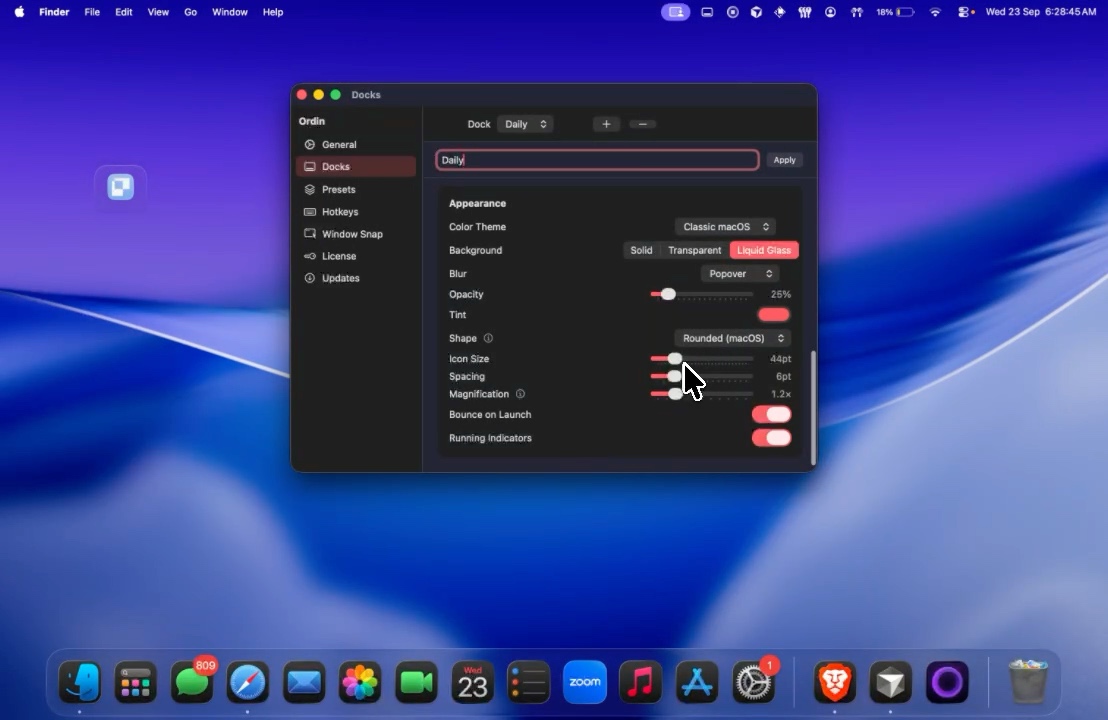Open Photos from the Dock
Viewport: 1108px width, 720px height.
(x=360, y=683)
